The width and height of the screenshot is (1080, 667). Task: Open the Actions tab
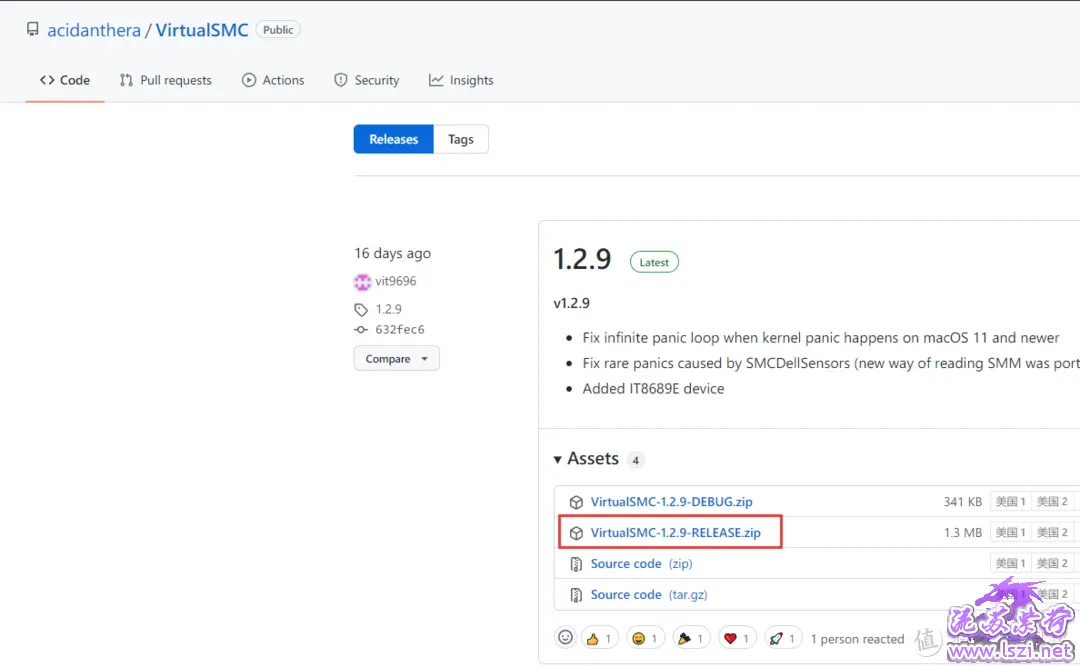[x=273, y=80]
